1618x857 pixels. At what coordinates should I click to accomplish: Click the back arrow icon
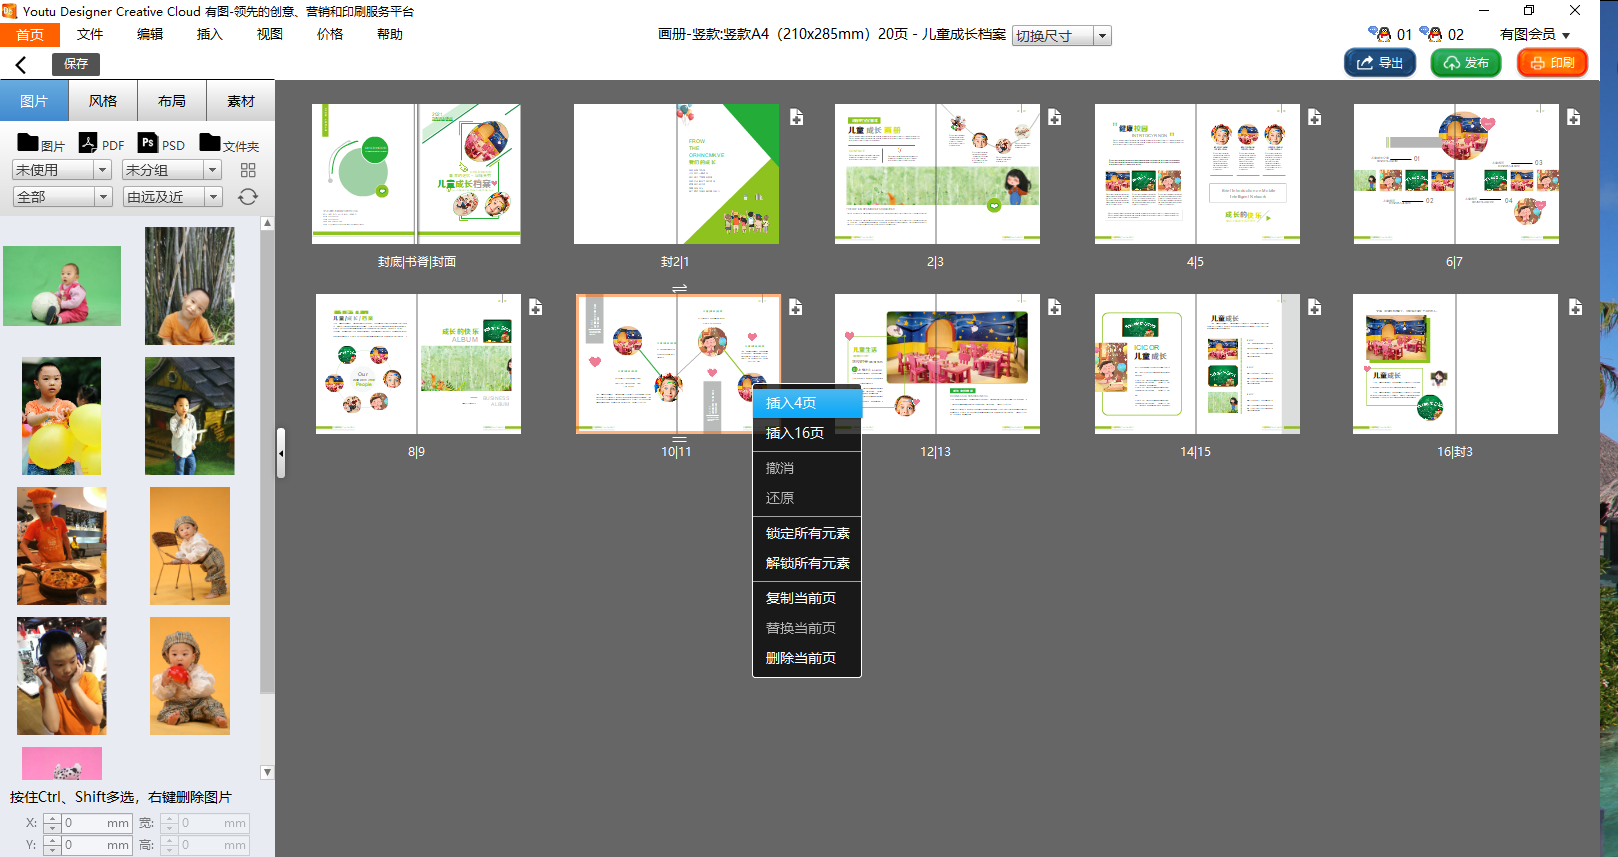point(21,65)
